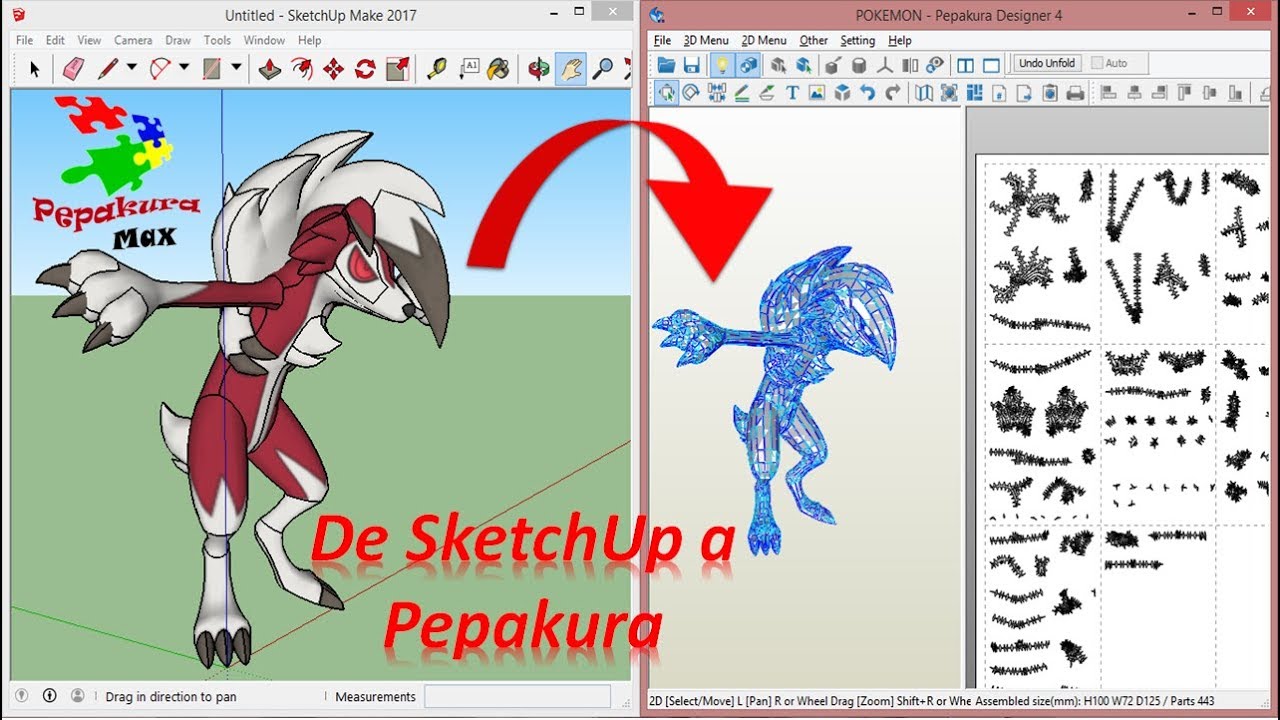Pick the Eraser tool in SketchUp
Viewport: 1280px width, 720px height.
(73, 69)
